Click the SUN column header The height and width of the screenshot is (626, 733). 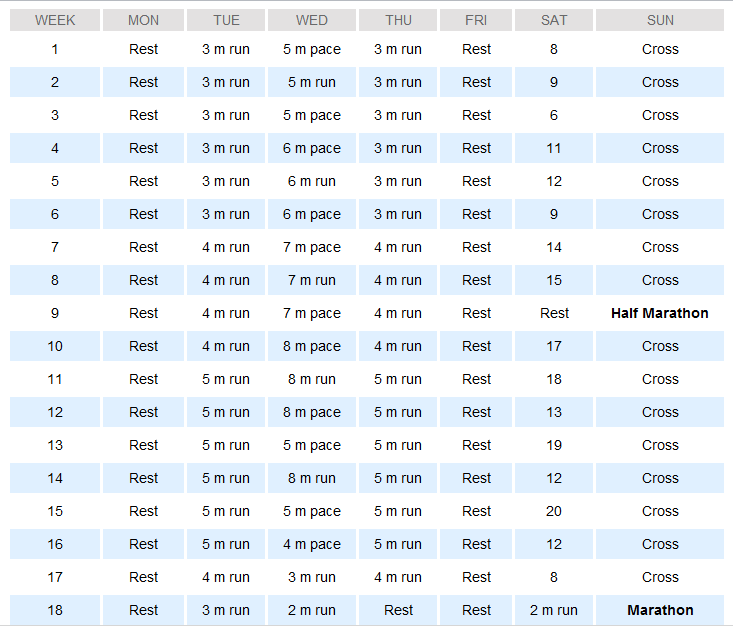[x=660, y=20]
